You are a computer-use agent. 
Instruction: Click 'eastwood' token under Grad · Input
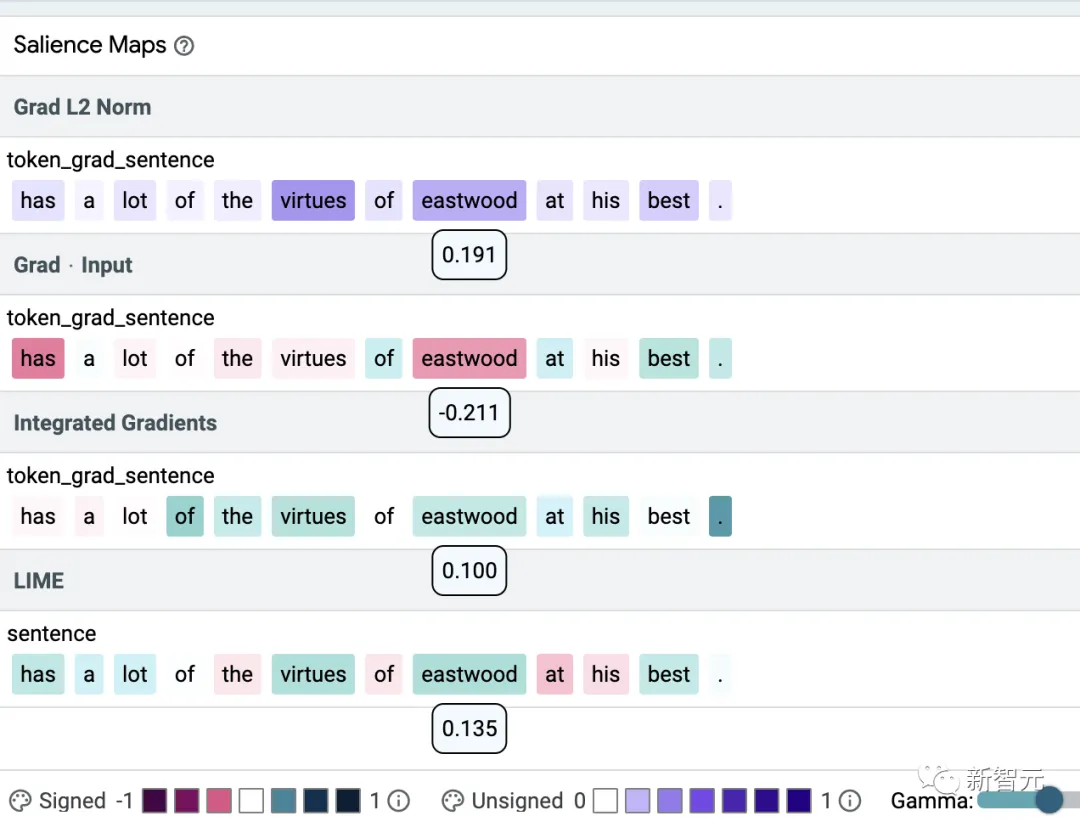(469, 359)
